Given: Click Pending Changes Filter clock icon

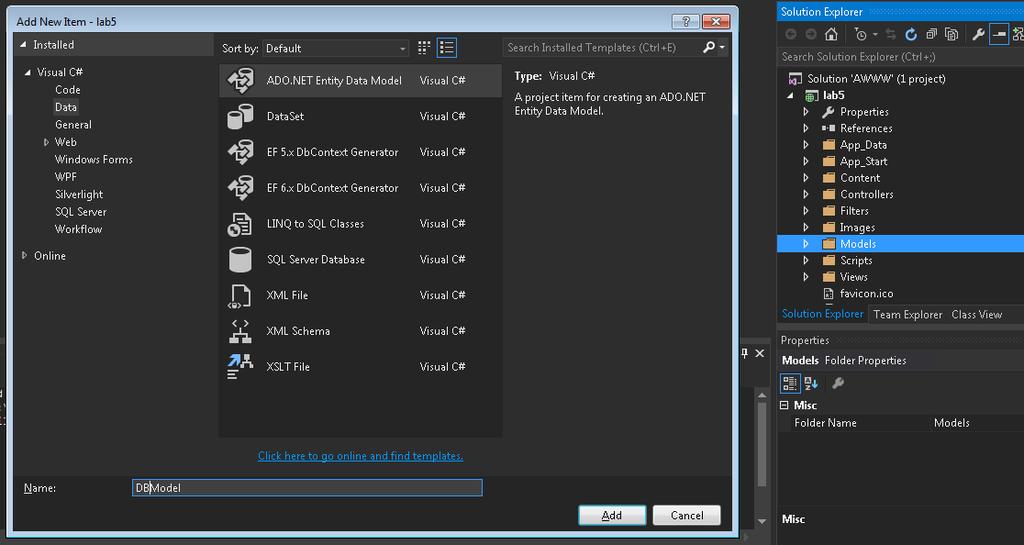Looking at the screenshot, I should [x=861, y=35].
